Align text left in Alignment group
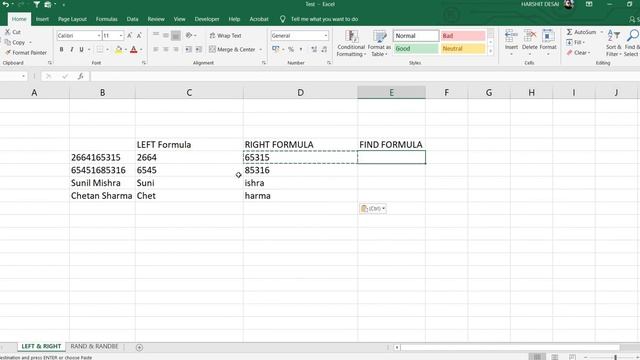The width and height of the screenshot is (640, 360). pyautogui.click(x=156, y=49)
